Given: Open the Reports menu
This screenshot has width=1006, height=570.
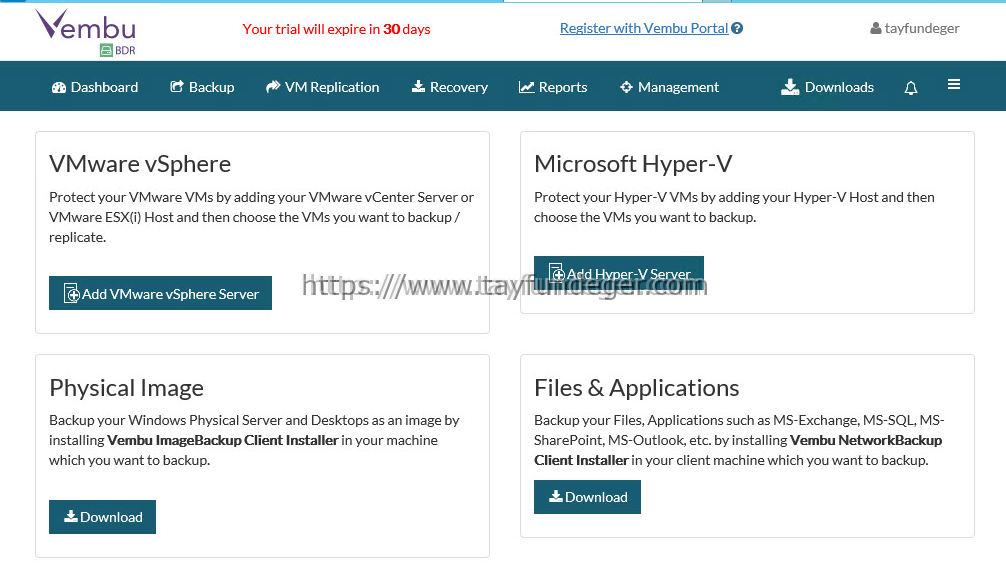Looking at the screenshot, I should pyautogui.click(x=553, y=87).
